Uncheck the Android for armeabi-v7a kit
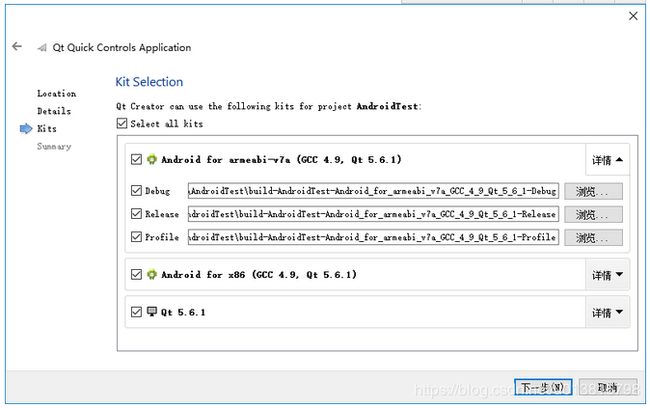 click(136, 159)
